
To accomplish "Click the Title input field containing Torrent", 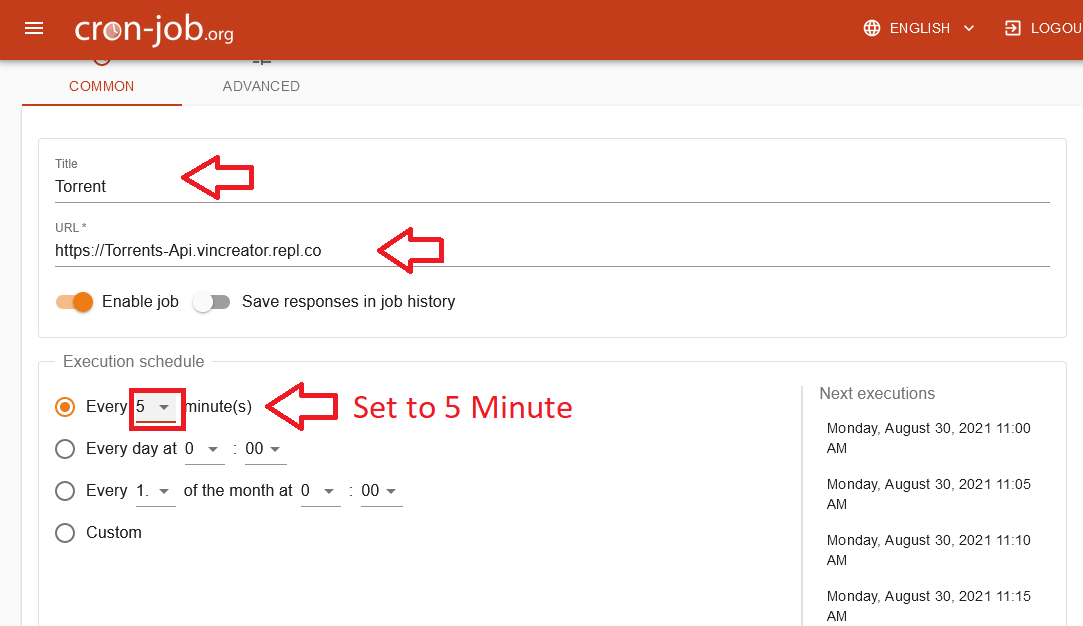I will tap(552, 187).
